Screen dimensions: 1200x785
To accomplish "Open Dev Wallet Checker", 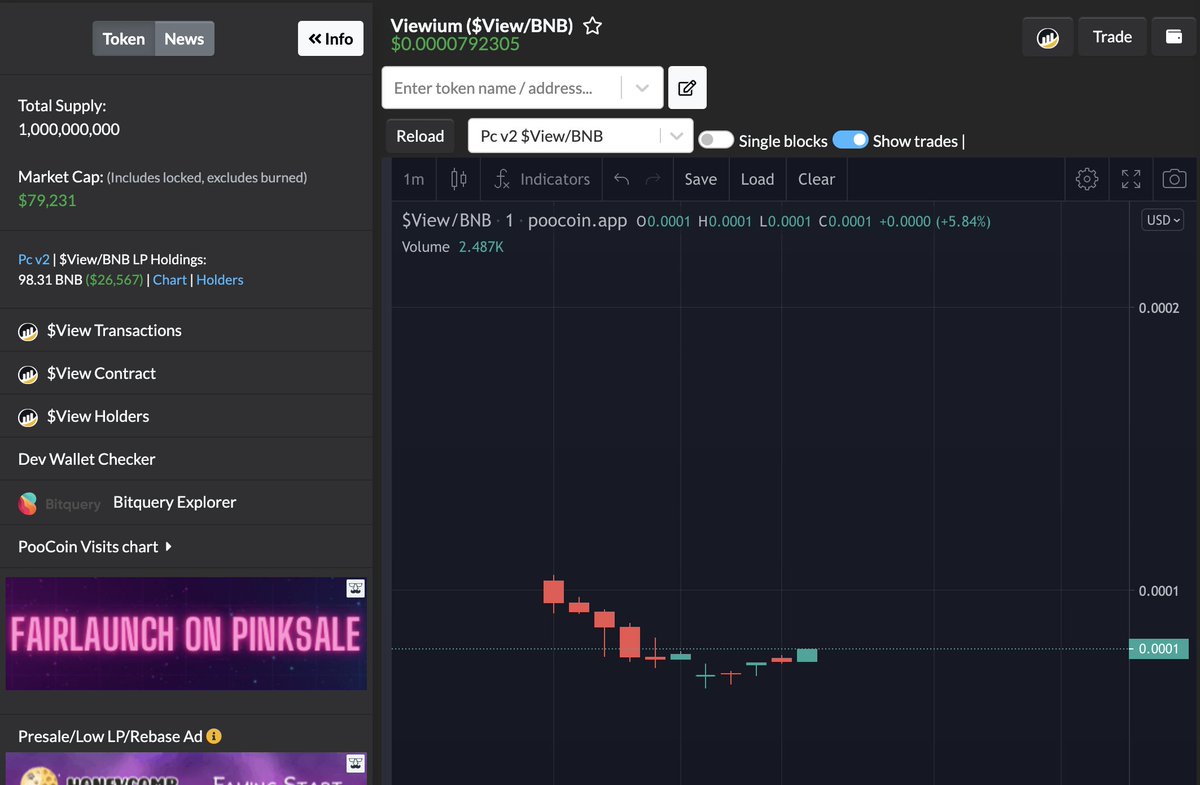I will (x=87, y=460).
